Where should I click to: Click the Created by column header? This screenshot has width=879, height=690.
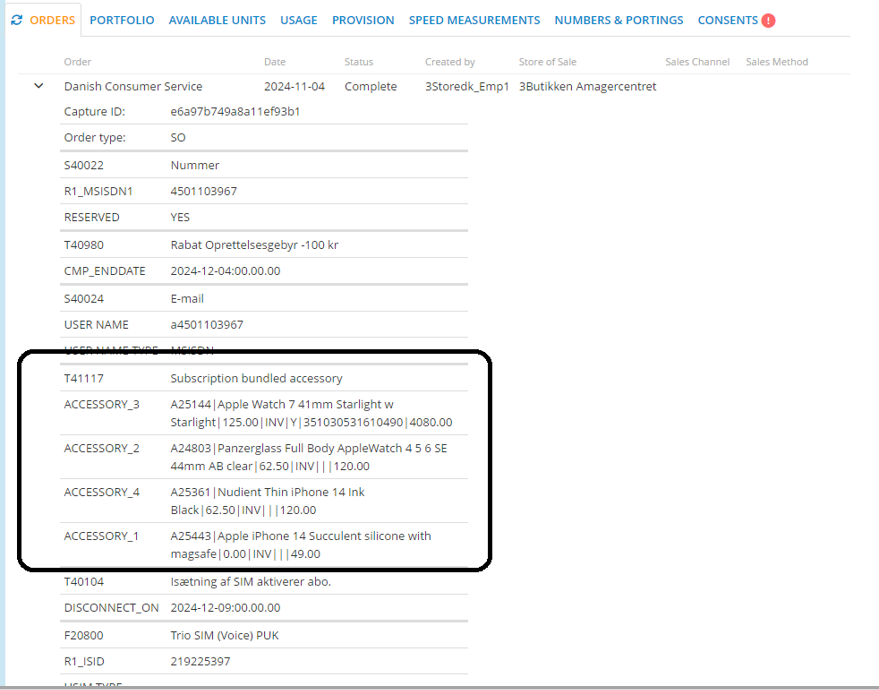pos(450,62)
